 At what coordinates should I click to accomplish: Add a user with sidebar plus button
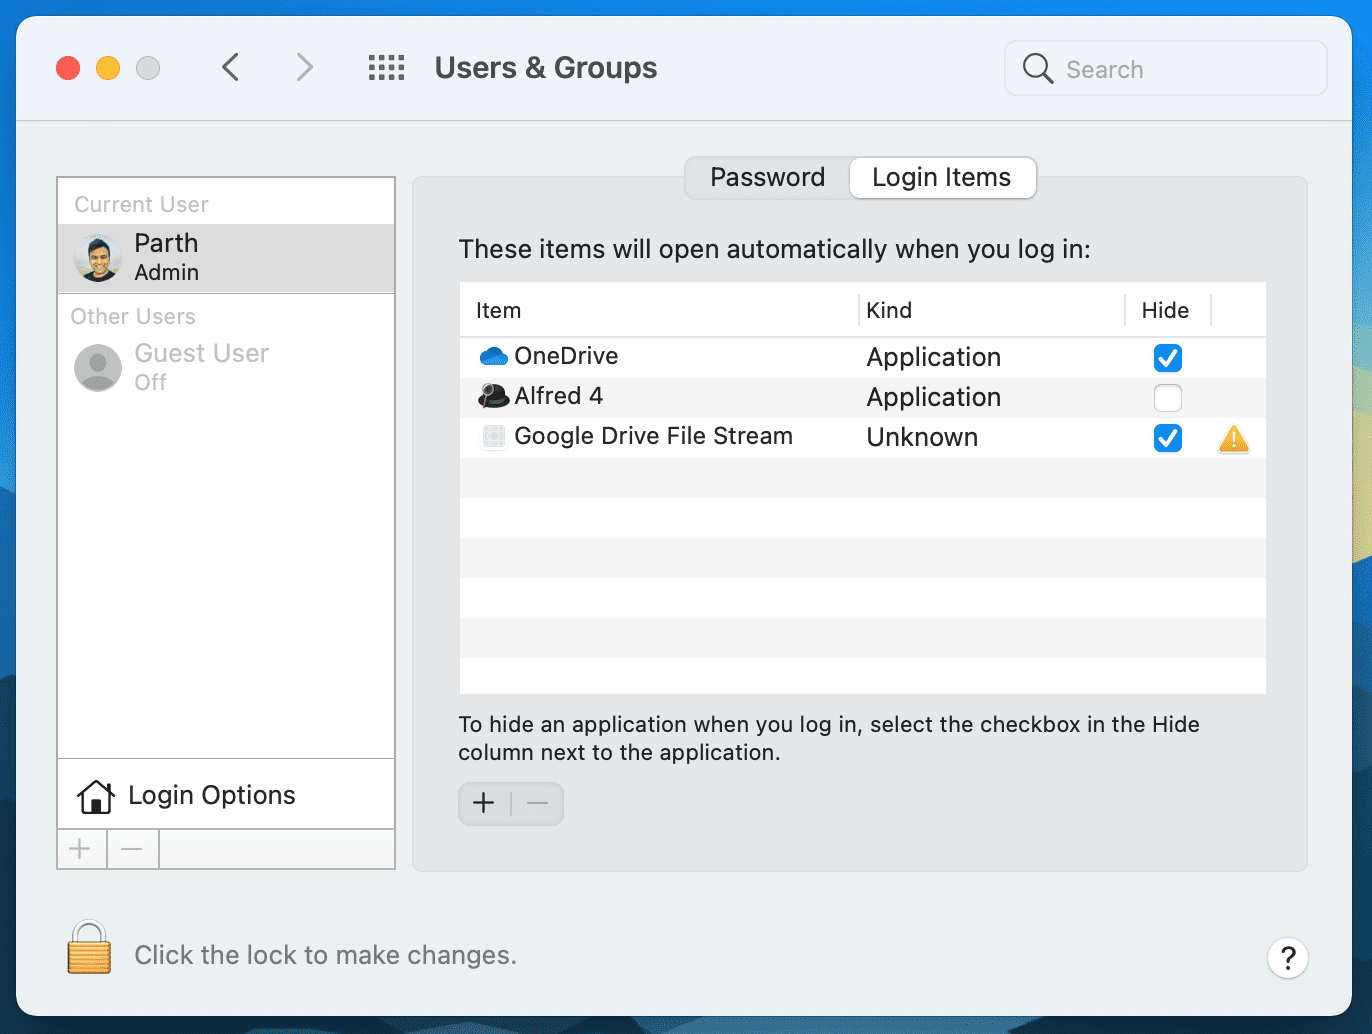pos(81,849)
